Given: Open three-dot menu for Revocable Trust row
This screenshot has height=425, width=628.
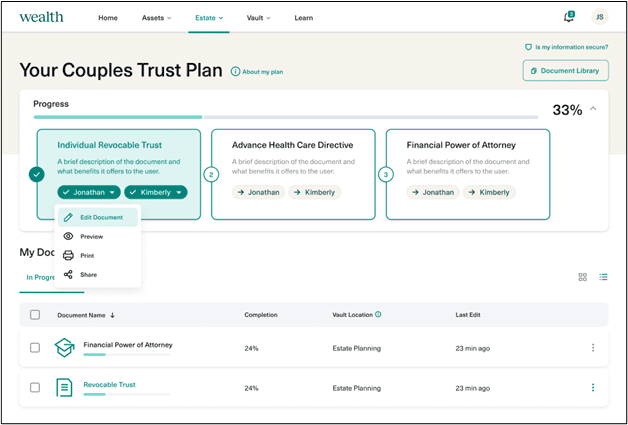Looking at the screenshot, I should (593, 387).
